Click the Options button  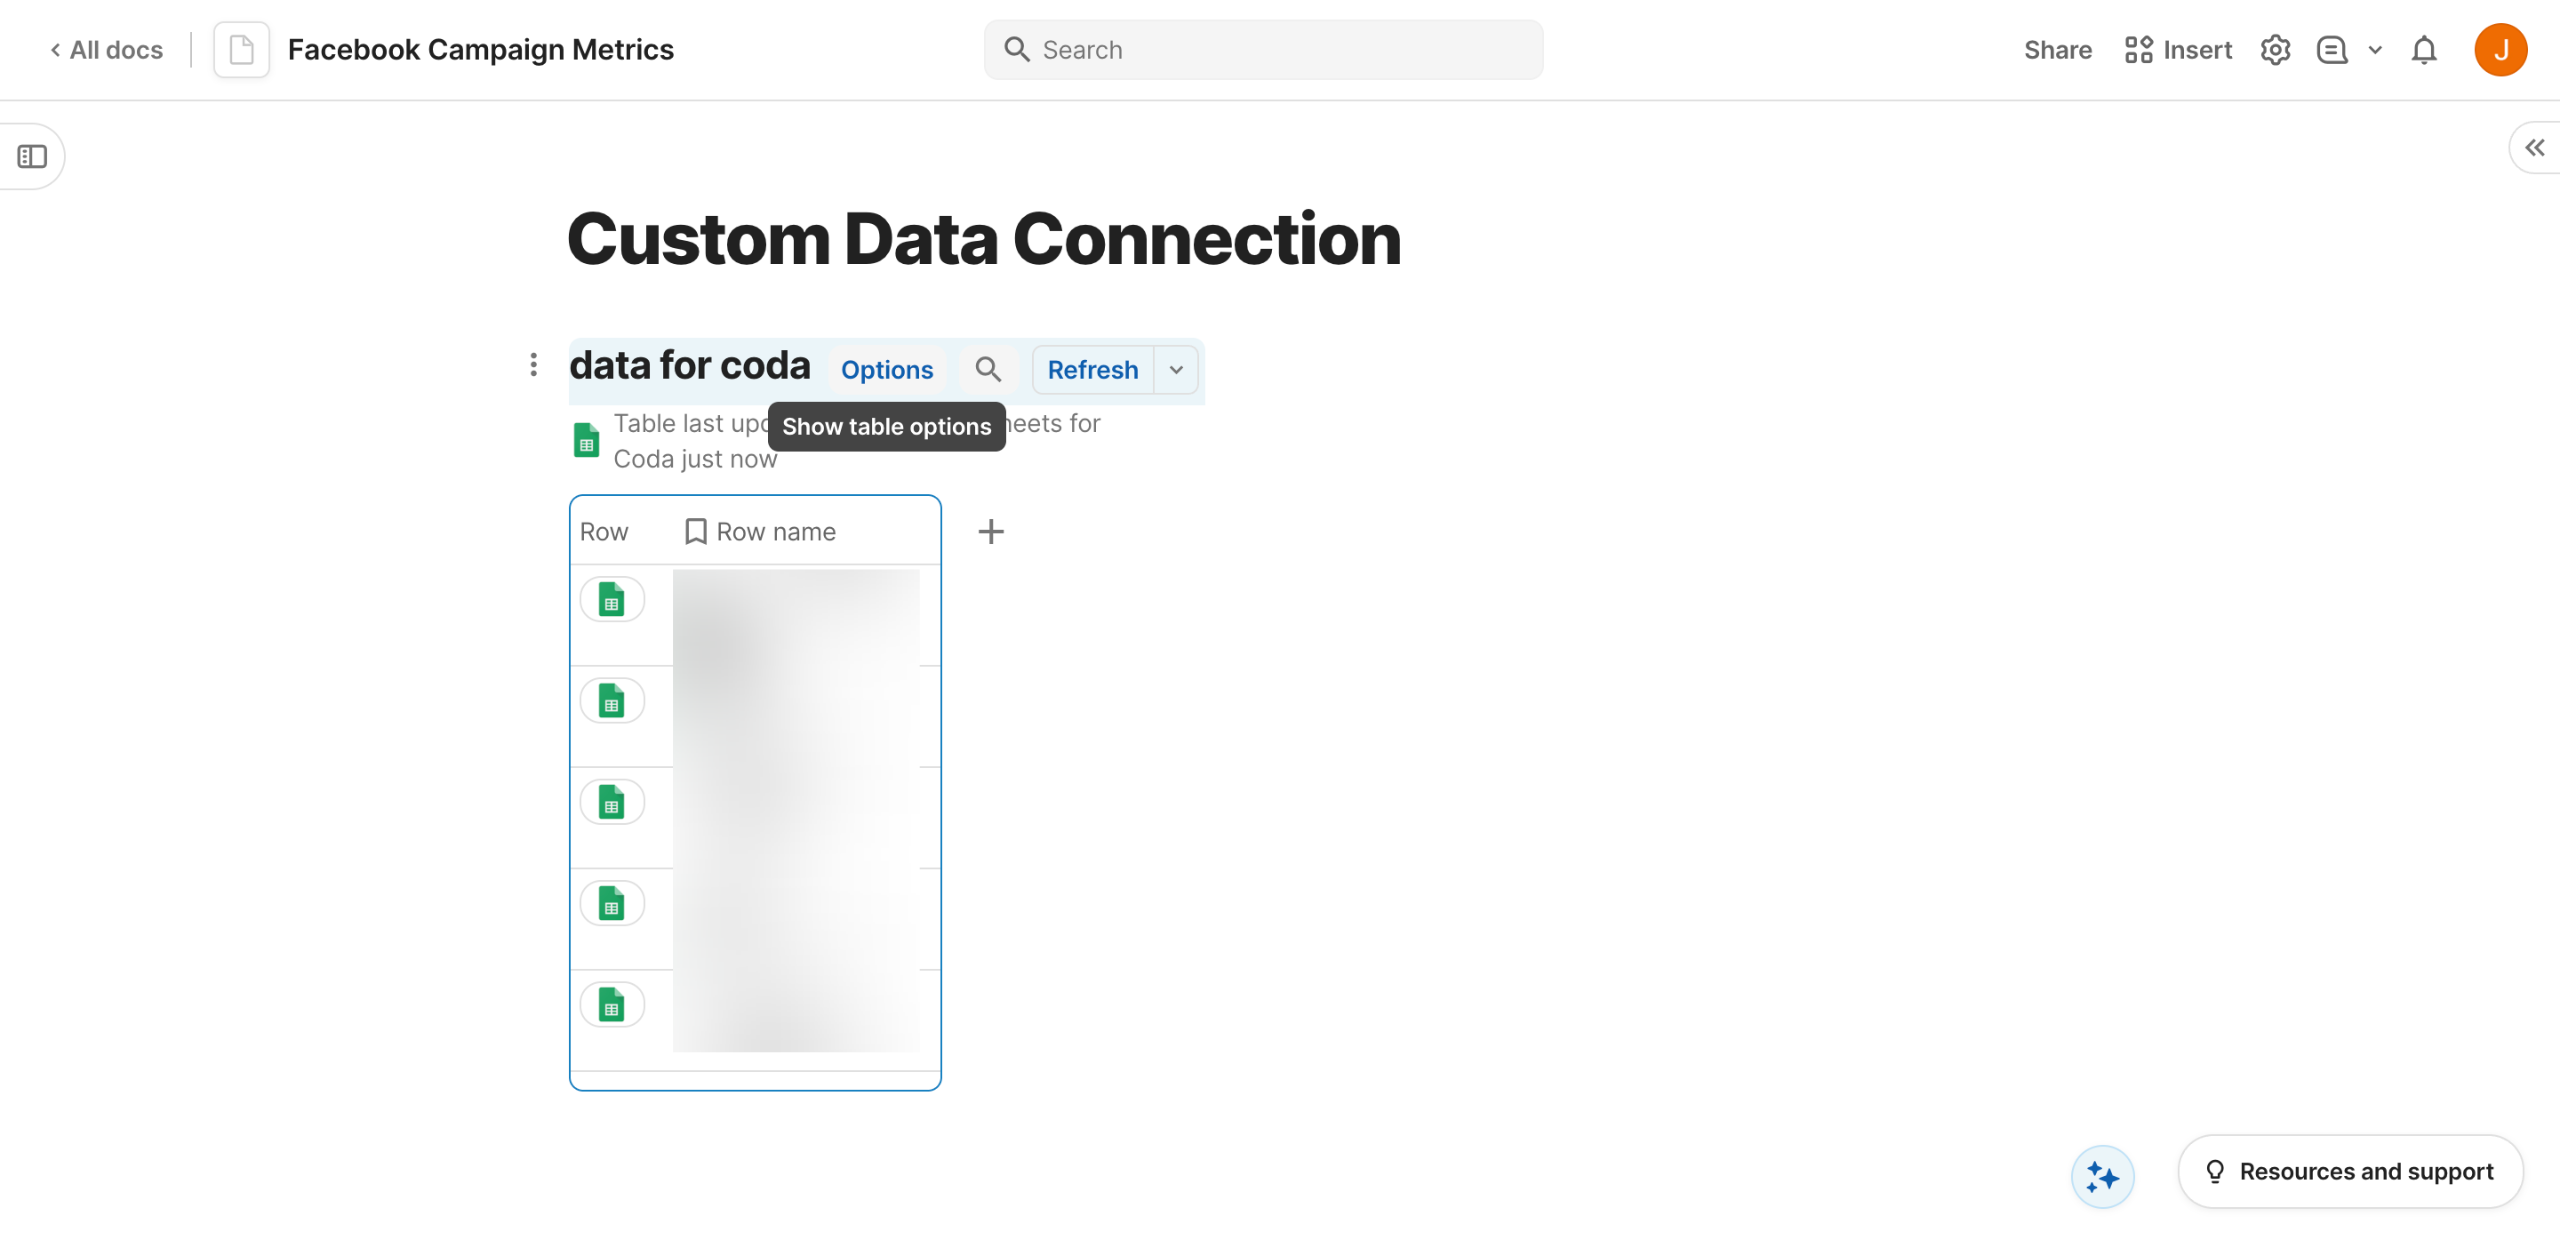[886, 370]
